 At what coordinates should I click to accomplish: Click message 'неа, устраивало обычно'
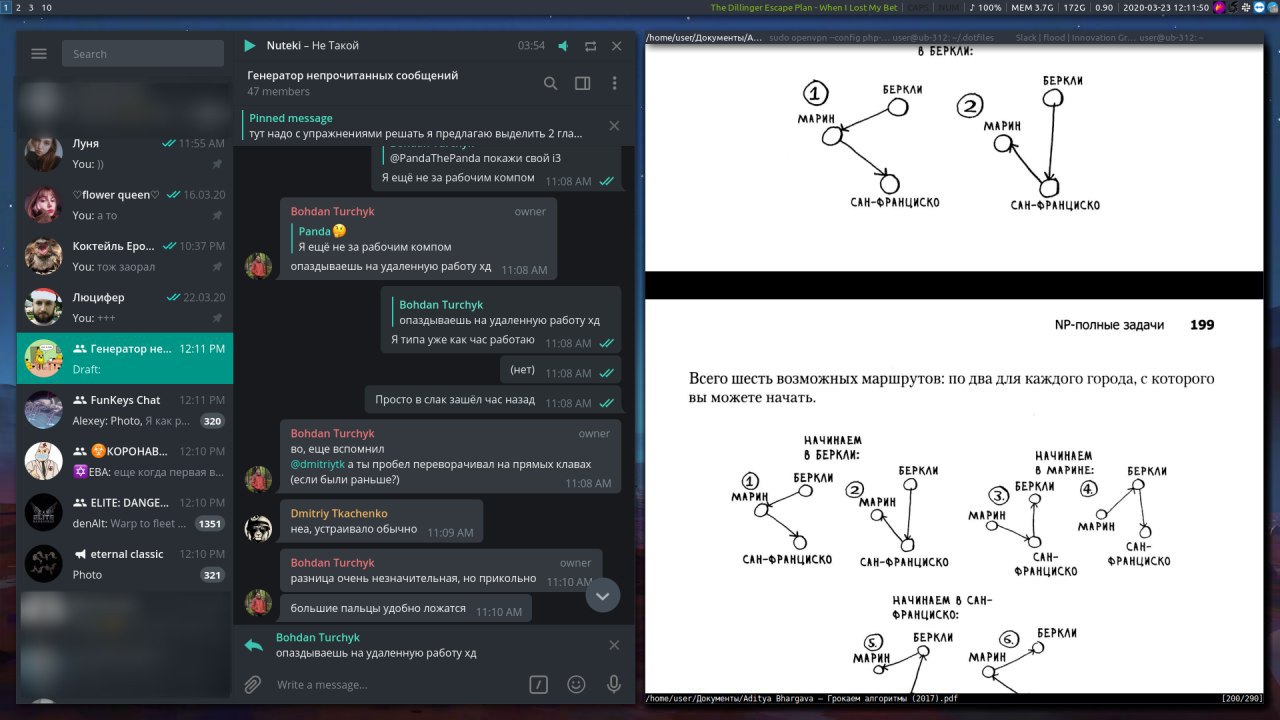coord(381,521)
